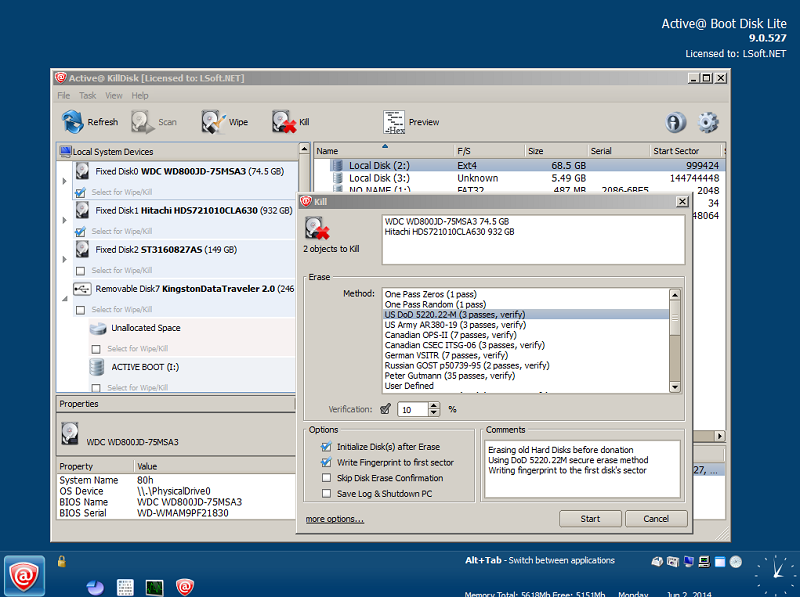Image resolution: width=800 pixels, height=597 pixels.
Task: Click the Refresh toolbar icon
Action: click(x=72, y=122)
